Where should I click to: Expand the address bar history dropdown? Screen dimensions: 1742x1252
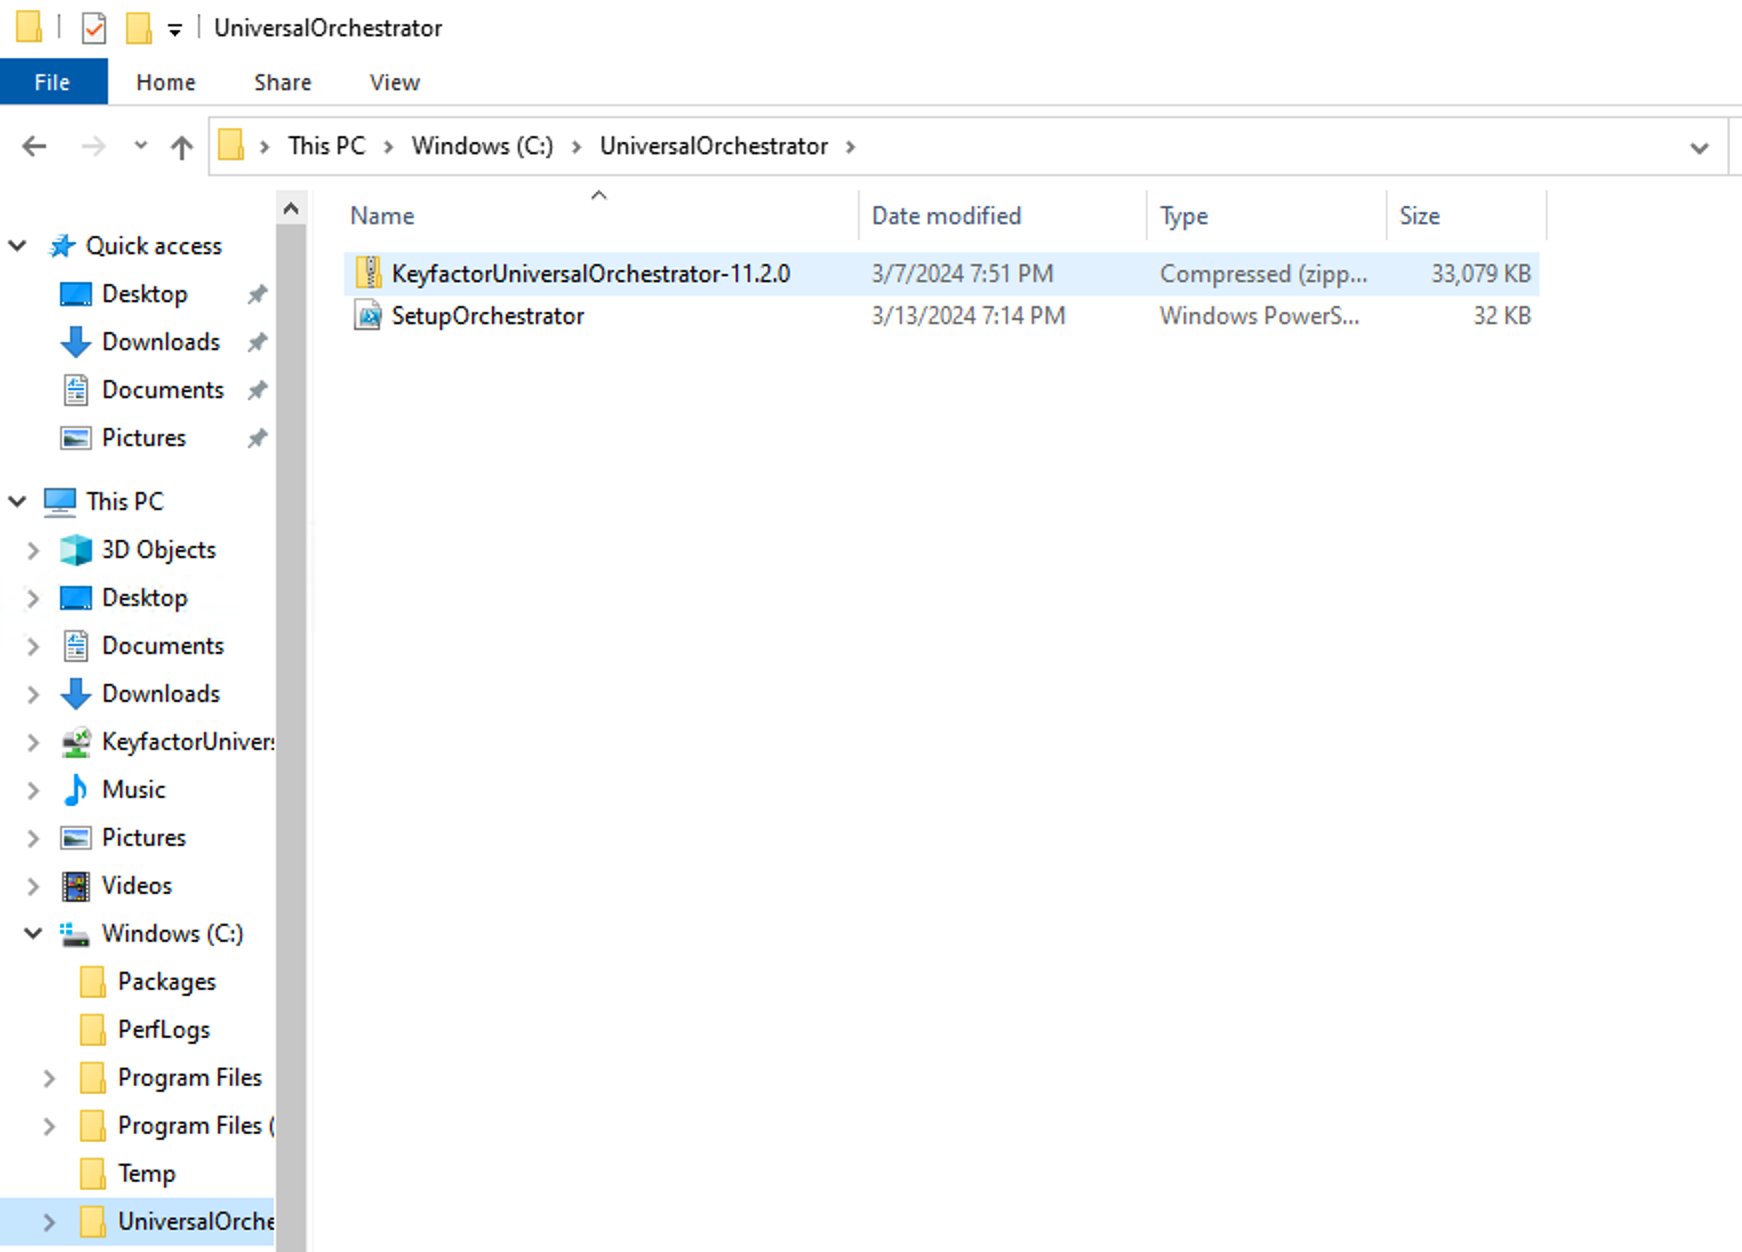tap(1698, 148)
